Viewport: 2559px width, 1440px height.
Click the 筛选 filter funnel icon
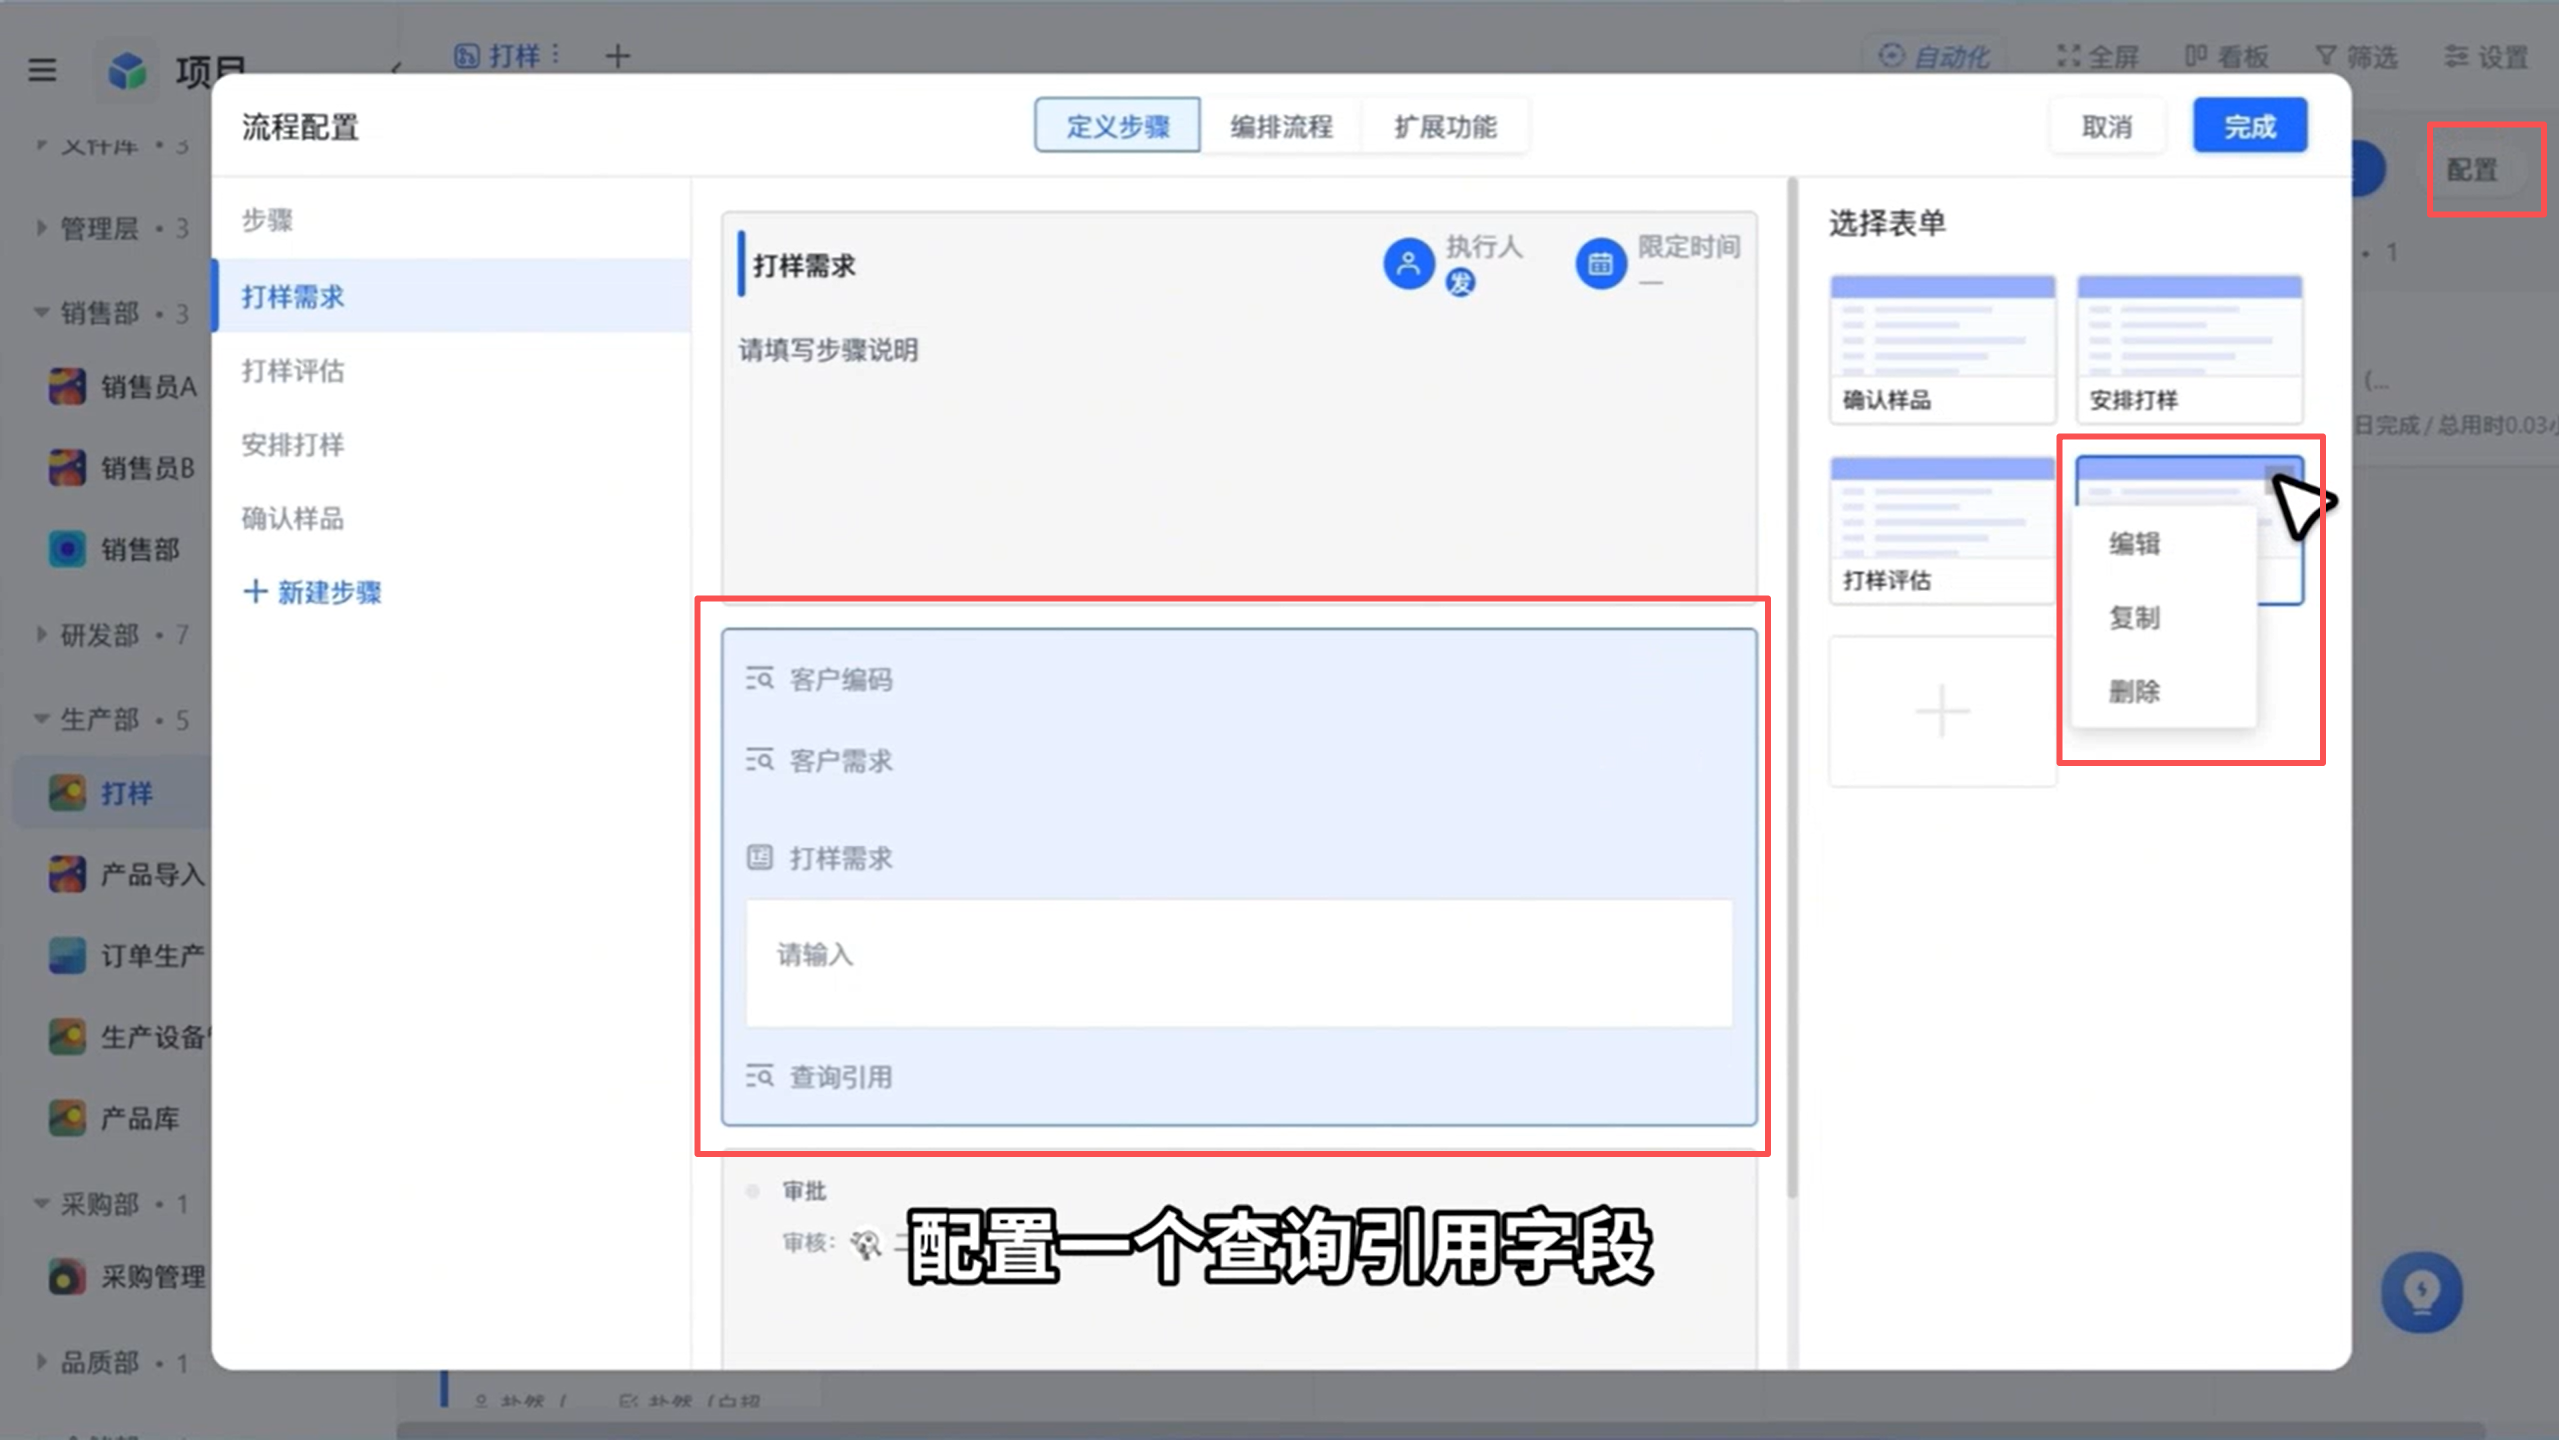click(2326, 56)
